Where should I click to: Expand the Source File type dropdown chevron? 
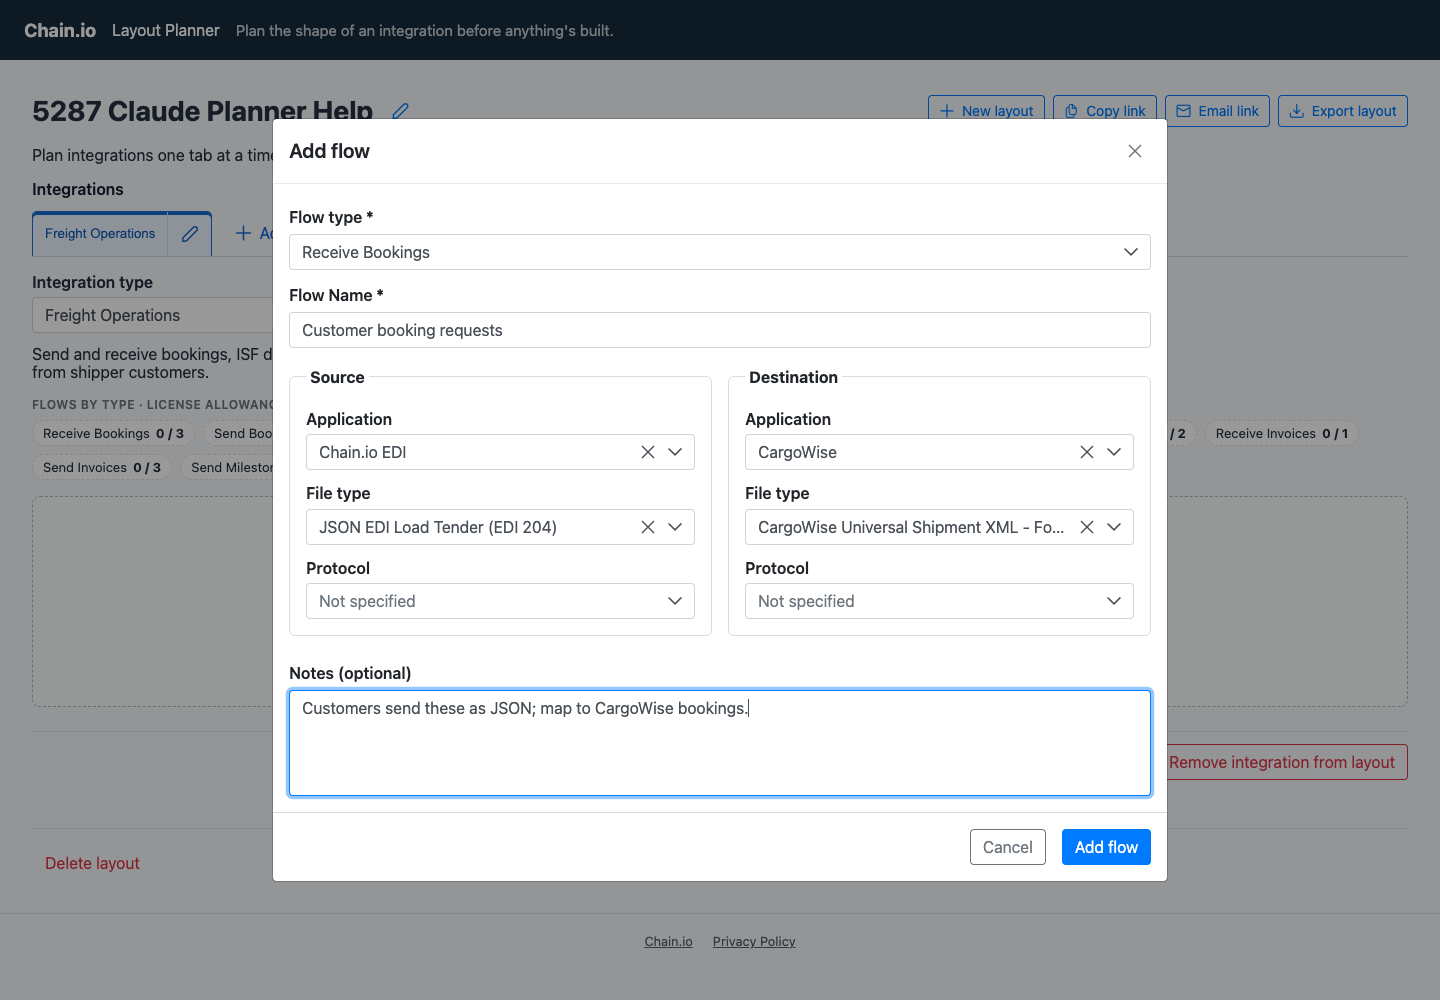coord(675,527)
